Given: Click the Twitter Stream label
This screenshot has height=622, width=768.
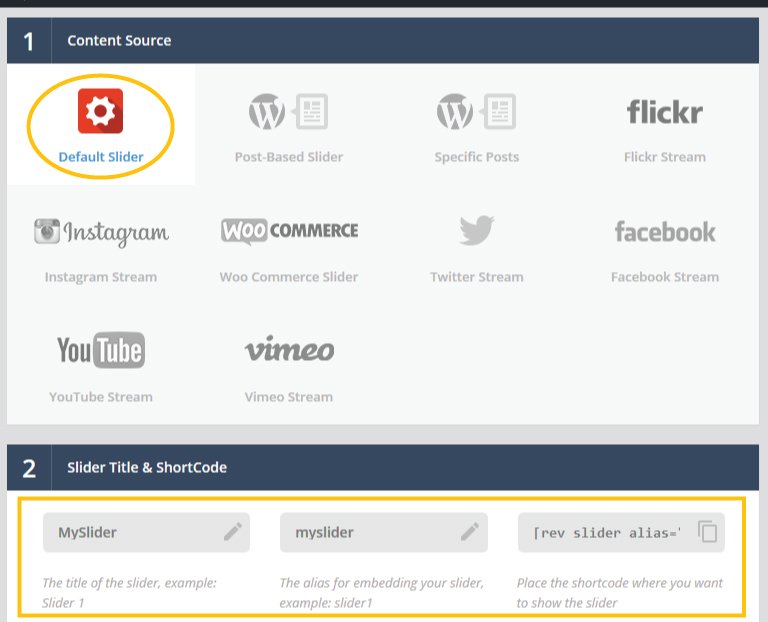Looking at the screenshot, I should click(477, 277).
